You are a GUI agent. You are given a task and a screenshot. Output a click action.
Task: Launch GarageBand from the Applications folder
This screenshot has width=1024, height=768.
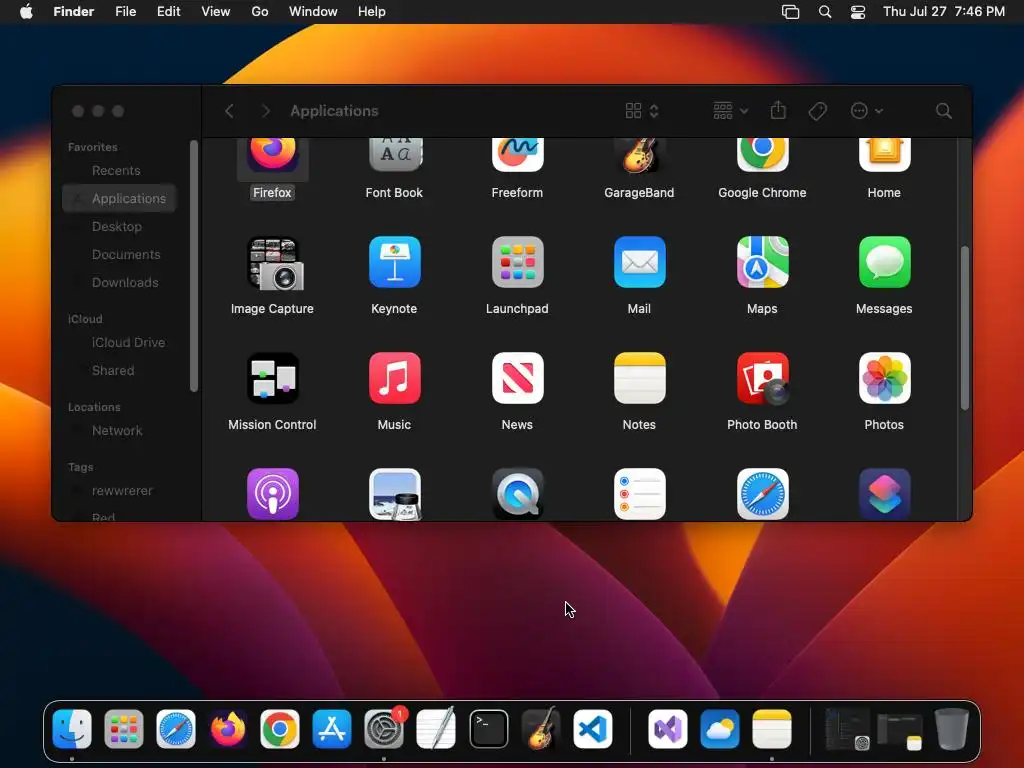[639, 156]
